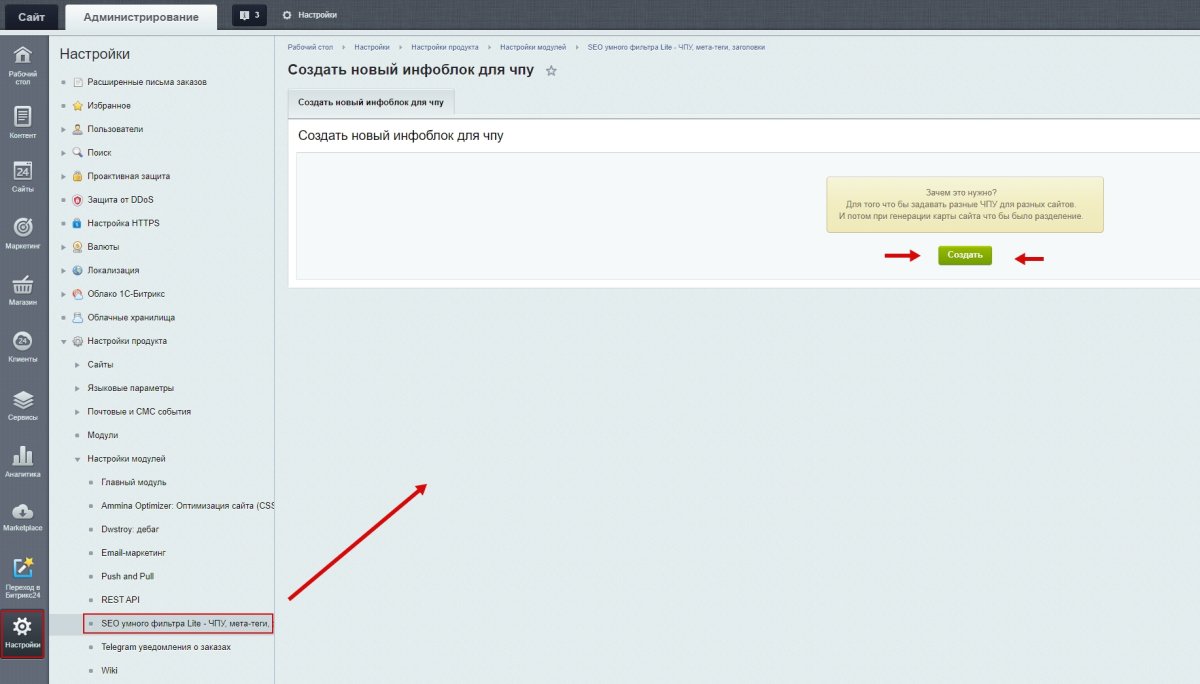Select the Создать новый инфоблок для чпу tab
Image resolution: width=1200 pixels, height=684 pixels.
tap(371, 102)
